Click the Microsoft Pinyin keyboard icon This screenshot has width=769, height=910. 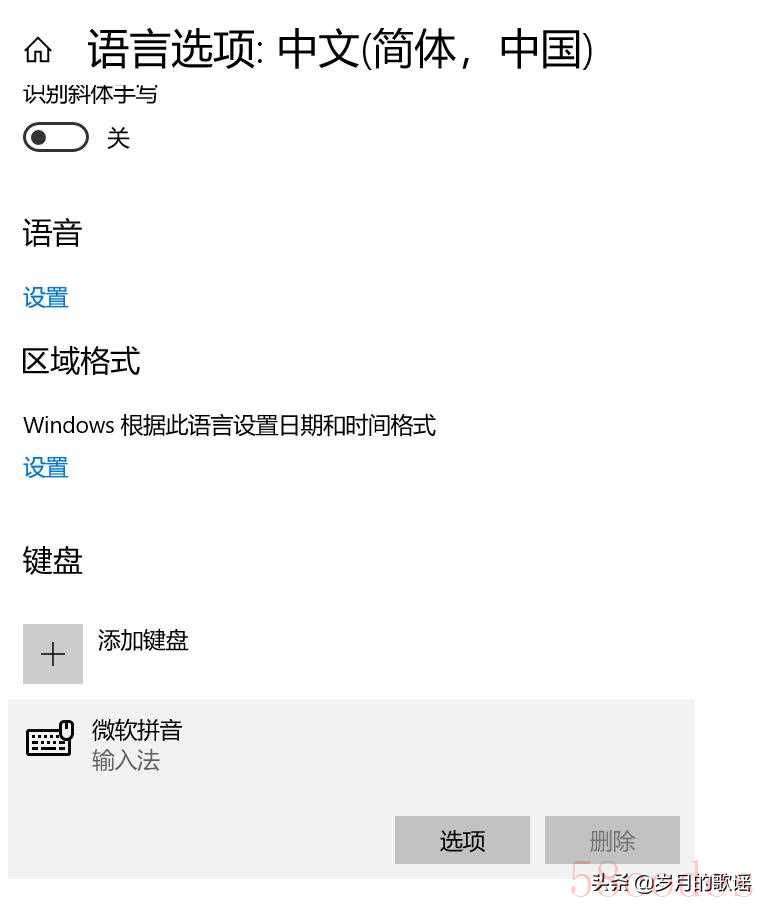coord(50,738)
